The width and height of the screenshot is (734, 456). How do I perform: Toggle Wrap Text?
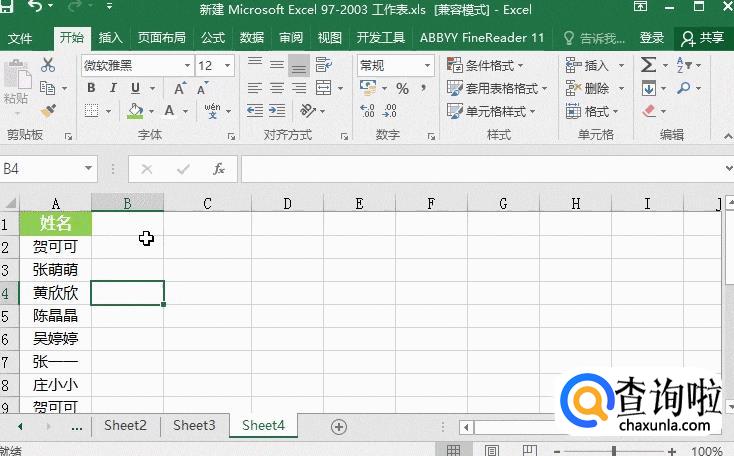pos(323,65)
